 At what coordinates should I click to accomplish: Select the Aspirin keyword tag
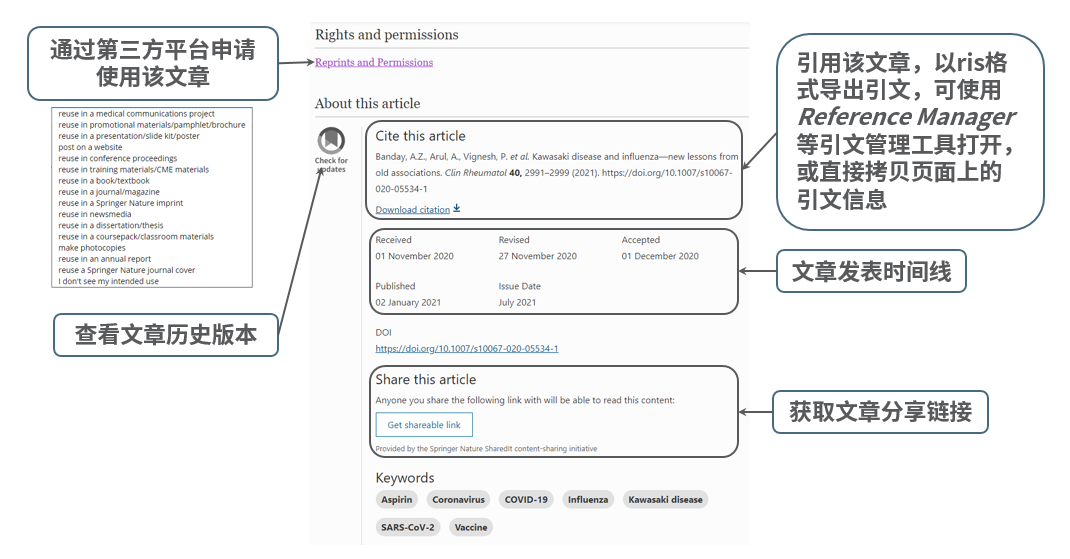tap(396, 500)
